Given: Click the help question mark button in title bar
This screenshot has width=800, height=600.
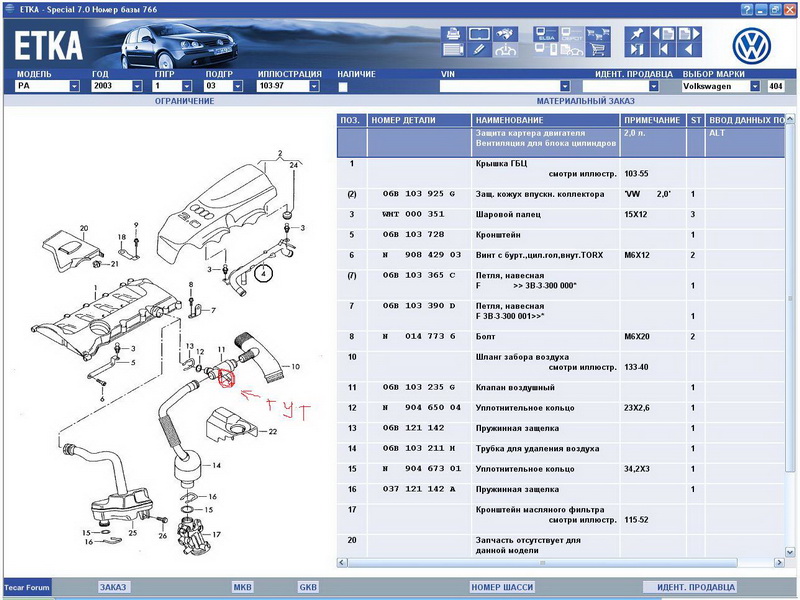Looking at the screenshot, I should tap(746, 9).
